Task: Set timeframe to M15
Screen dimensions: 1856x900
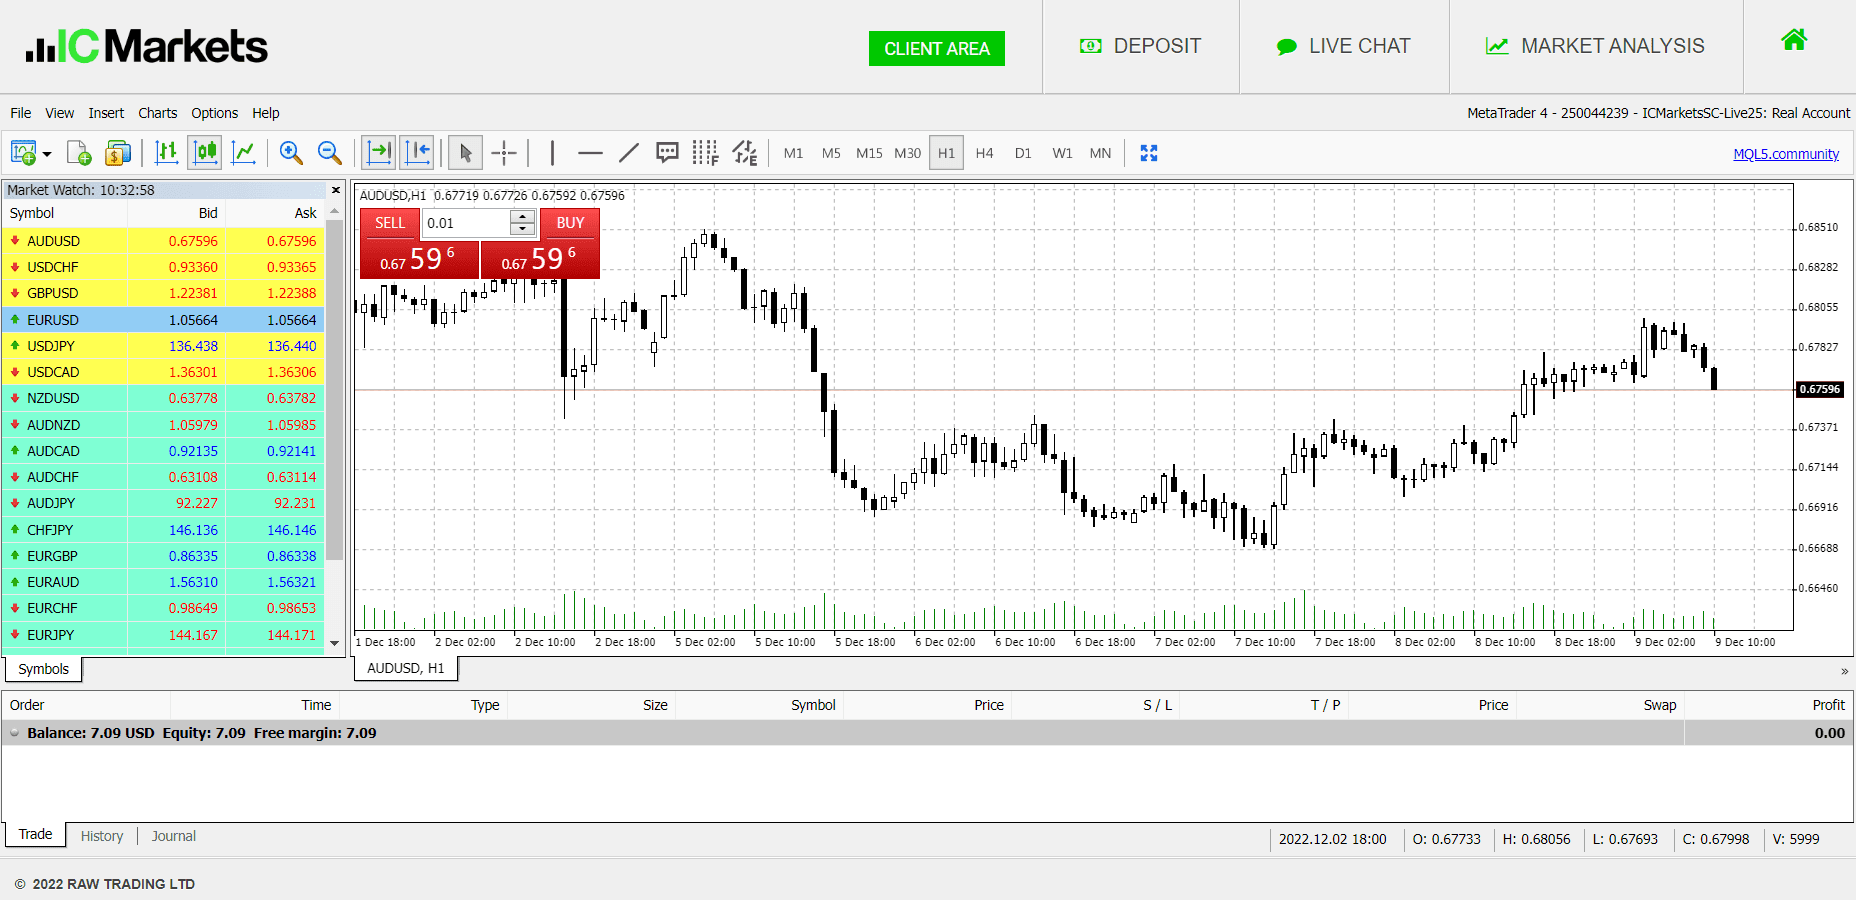Action: (869, 153)
